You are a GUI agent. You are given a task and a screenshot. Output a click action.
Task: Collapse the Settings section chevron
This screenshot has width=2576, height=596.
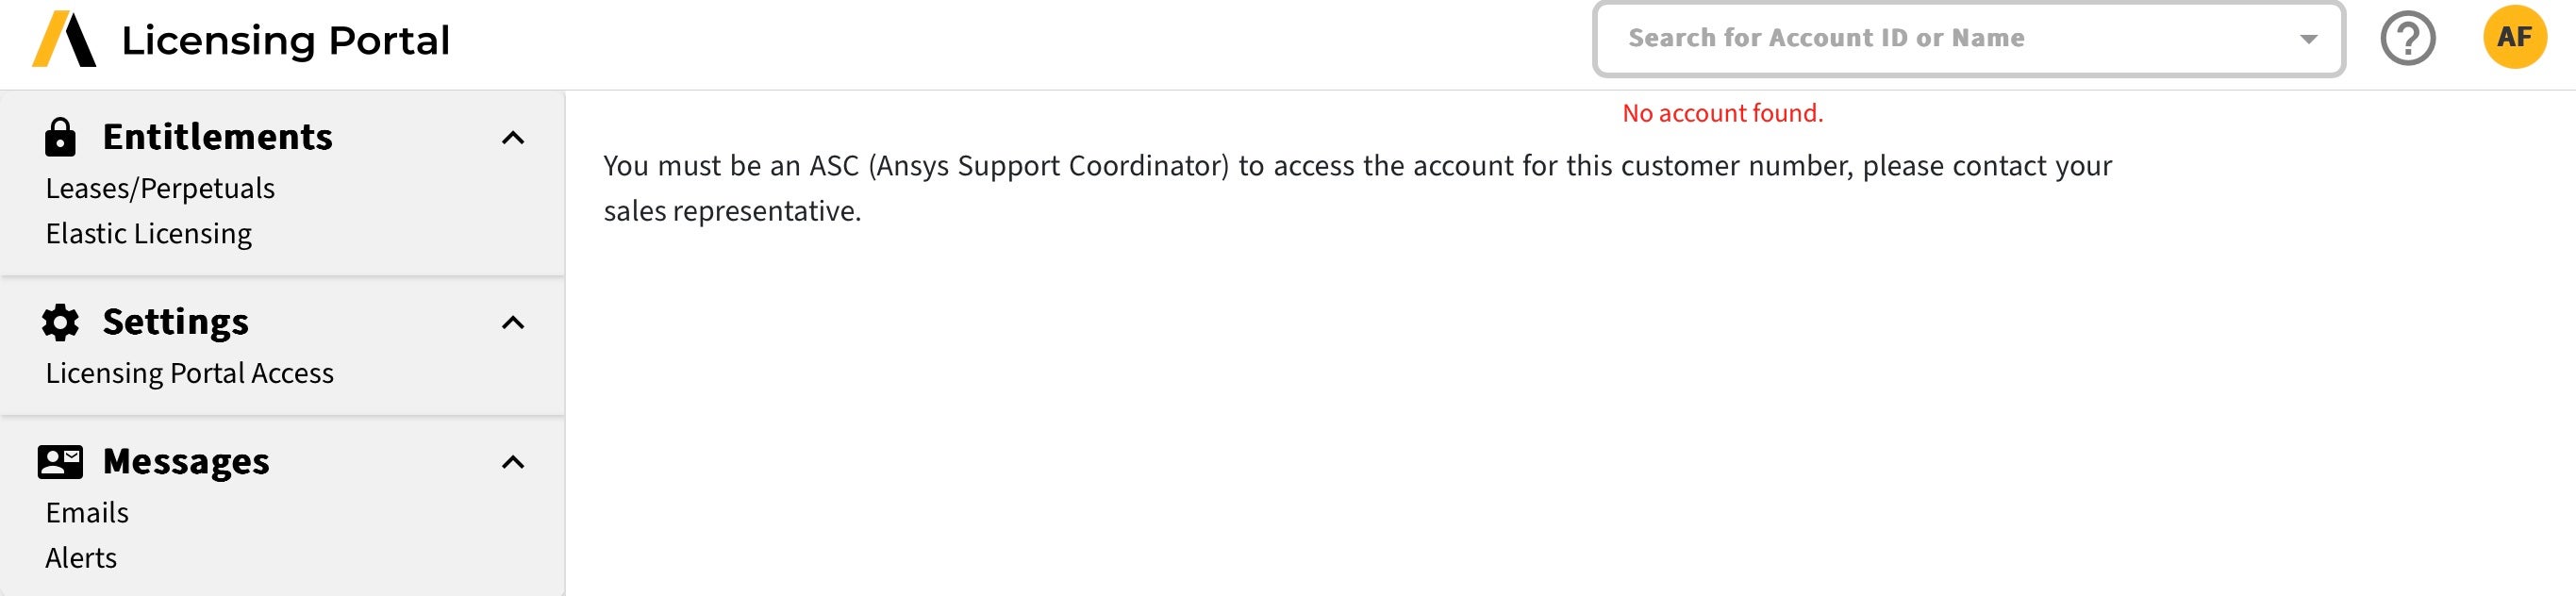(513, 323)
